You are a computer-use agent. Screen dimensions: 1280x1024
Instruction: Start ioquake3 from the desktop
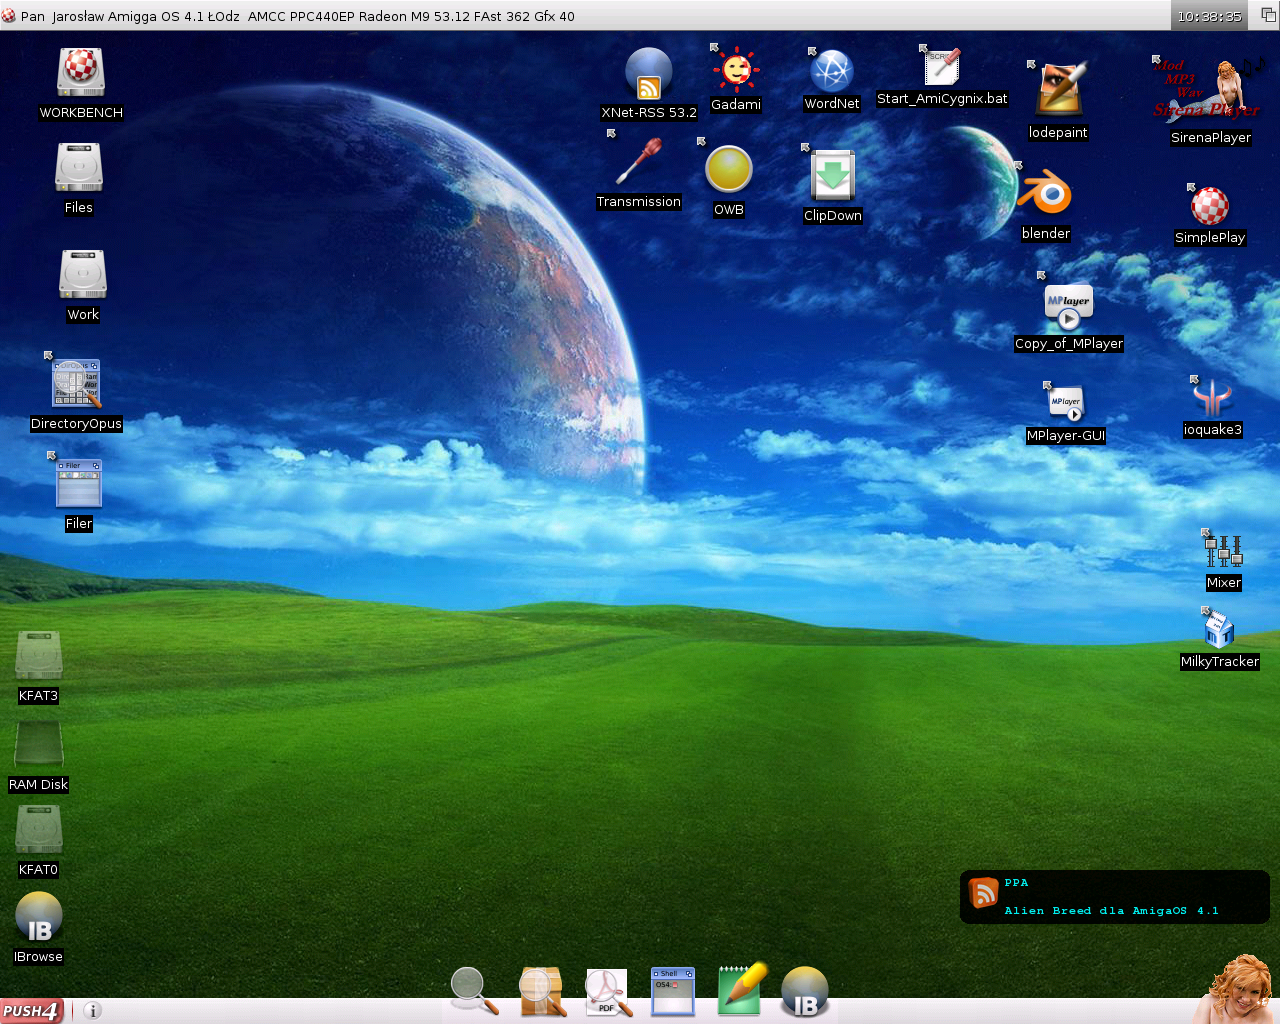pos(1213,398)
